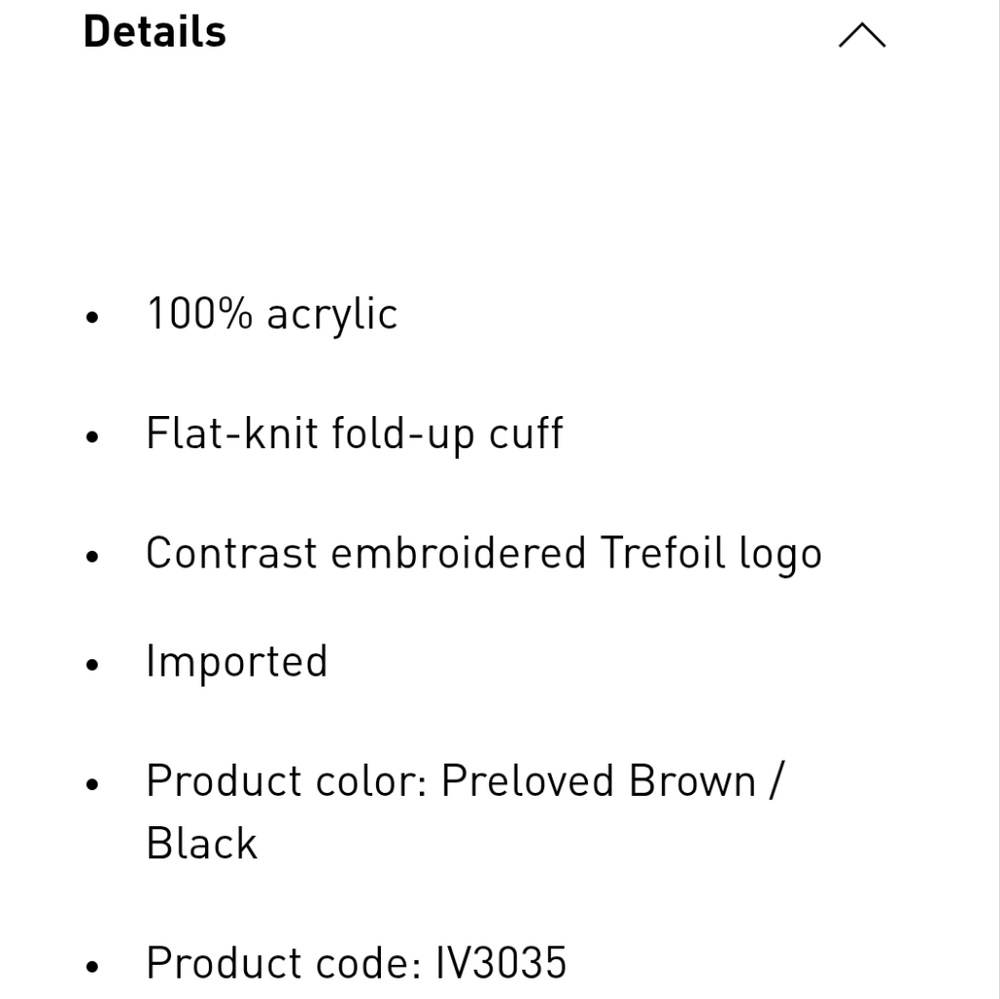Click the bullet dot beside Product color

92,783
